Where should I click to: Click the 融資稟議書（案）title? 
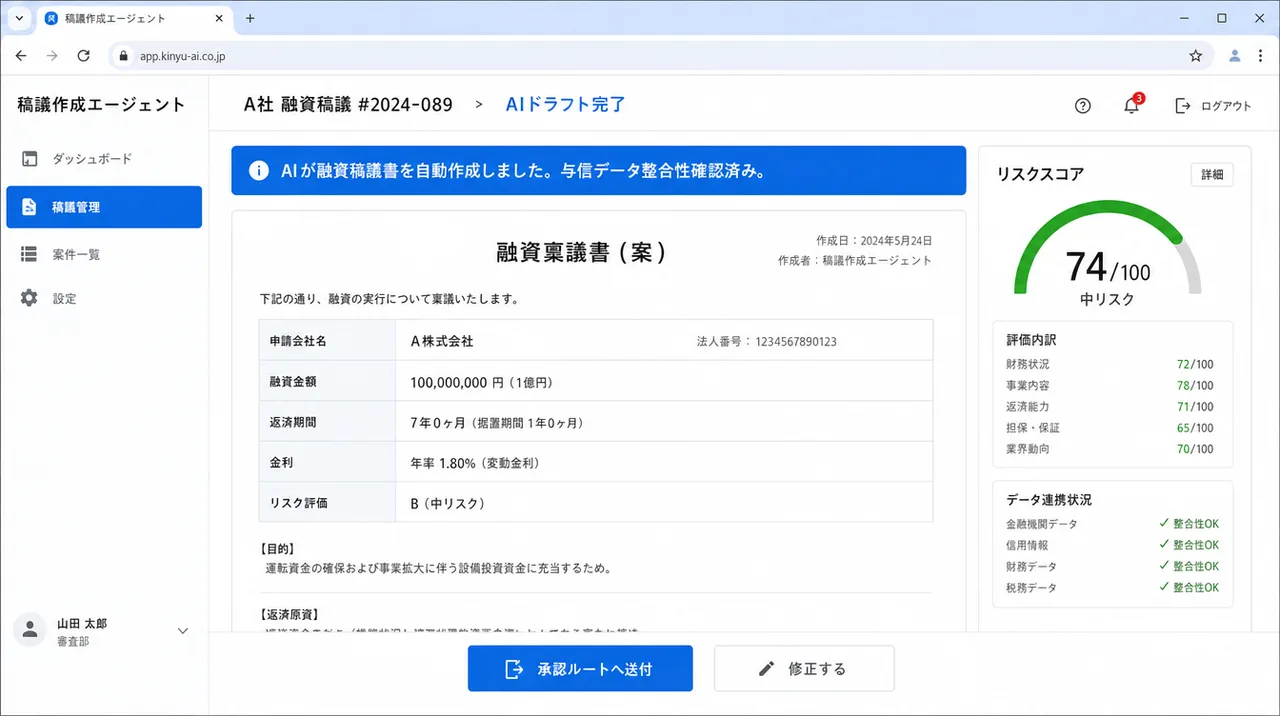tap(582, 252)
